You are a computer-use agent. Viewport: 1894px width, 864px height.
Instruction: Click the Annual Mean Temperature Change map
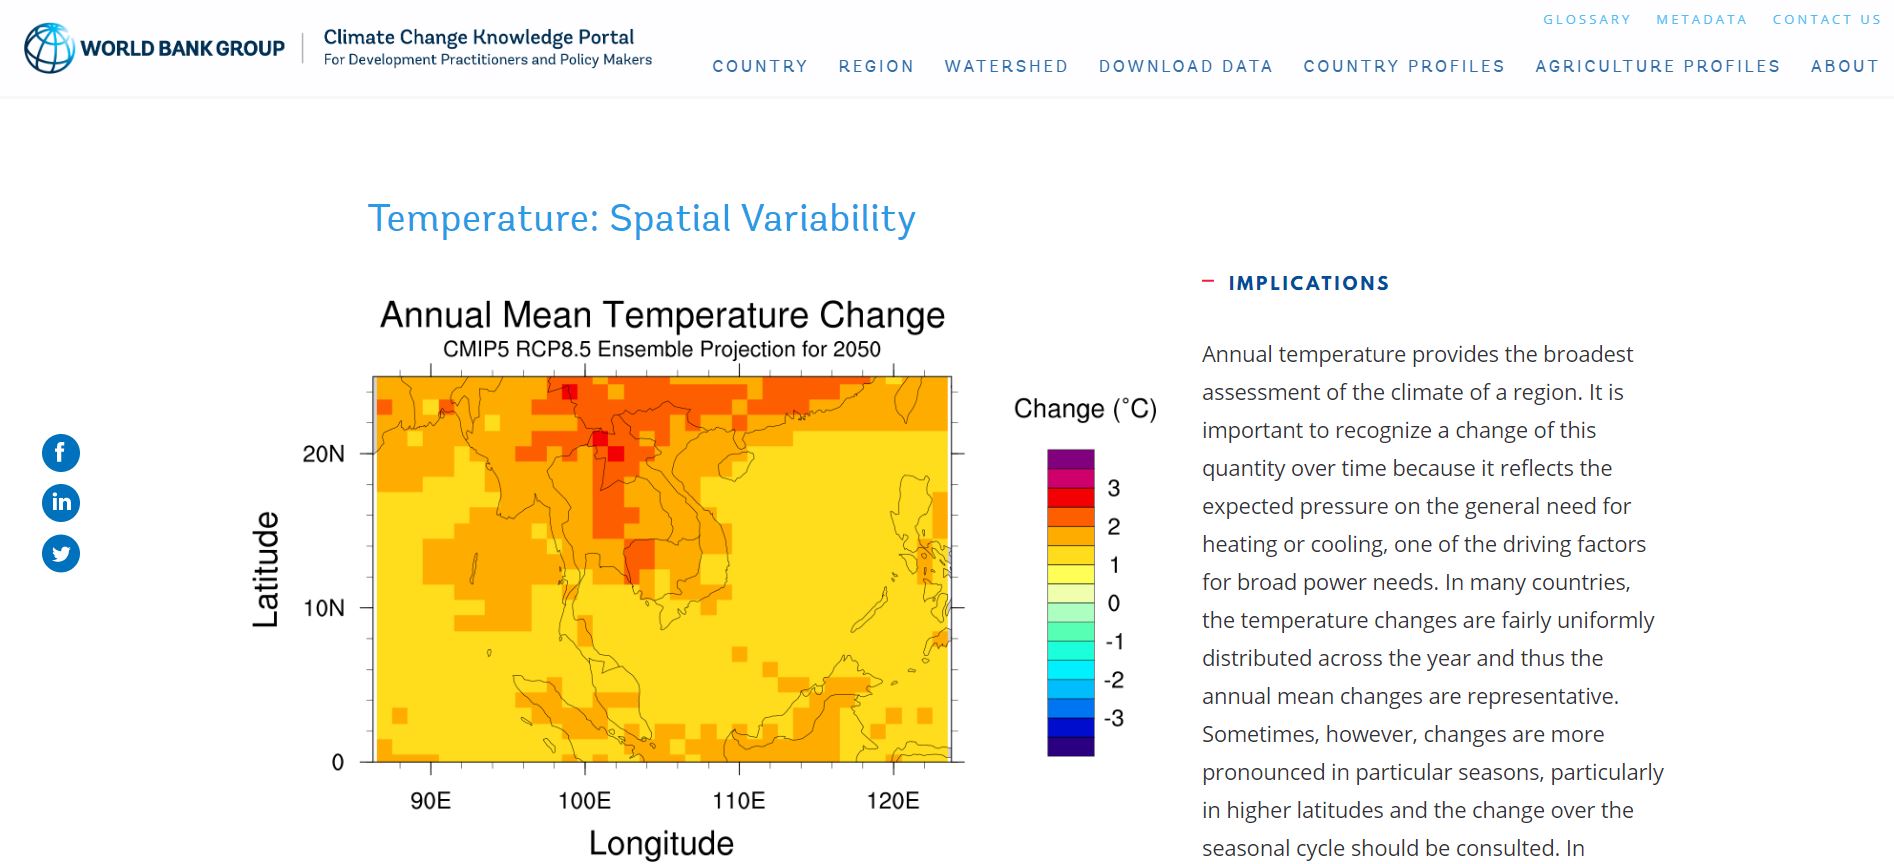661,568
